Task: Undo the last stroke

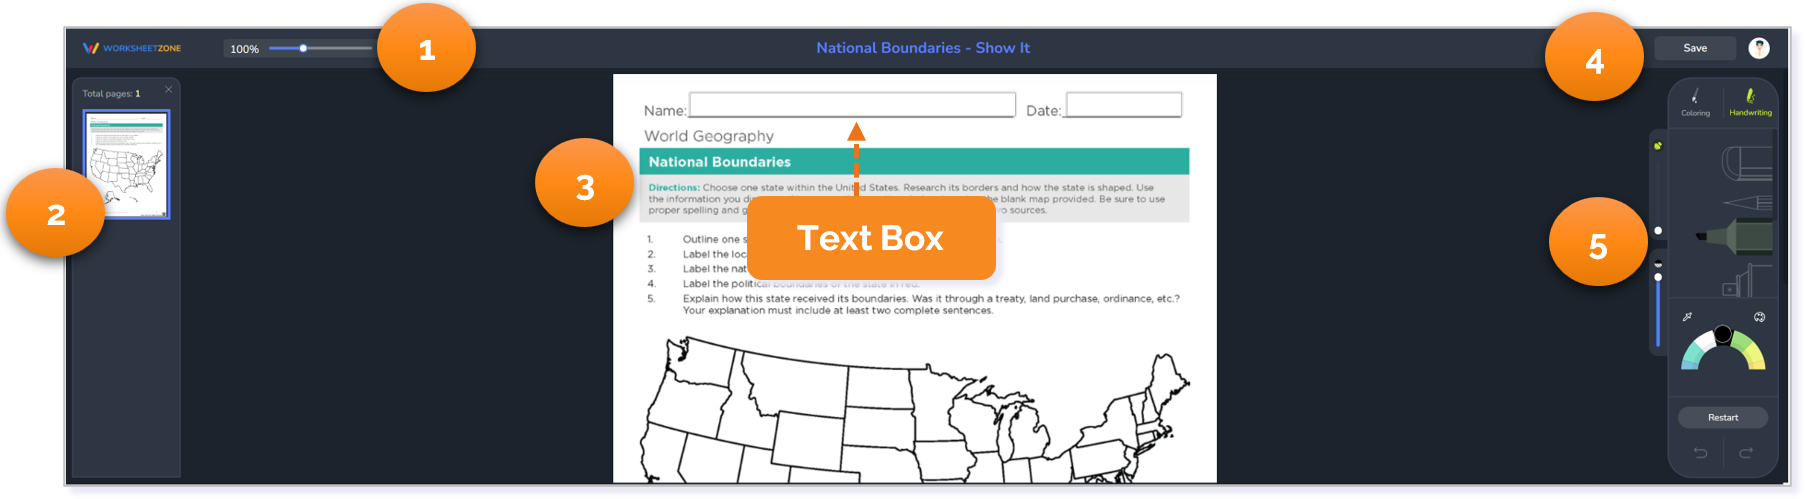Action: tap(1700, 453)
